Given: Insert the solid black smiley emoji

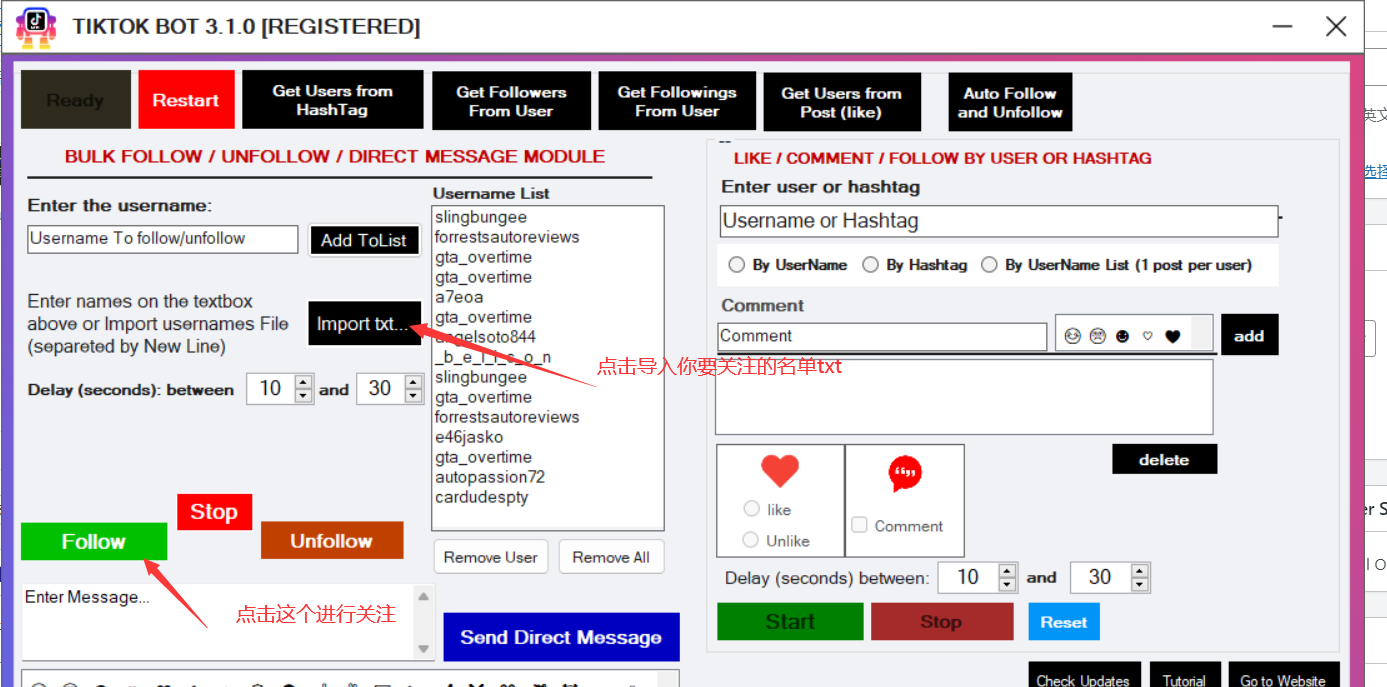Looking at the screenshot, I should pos(1122,337).
